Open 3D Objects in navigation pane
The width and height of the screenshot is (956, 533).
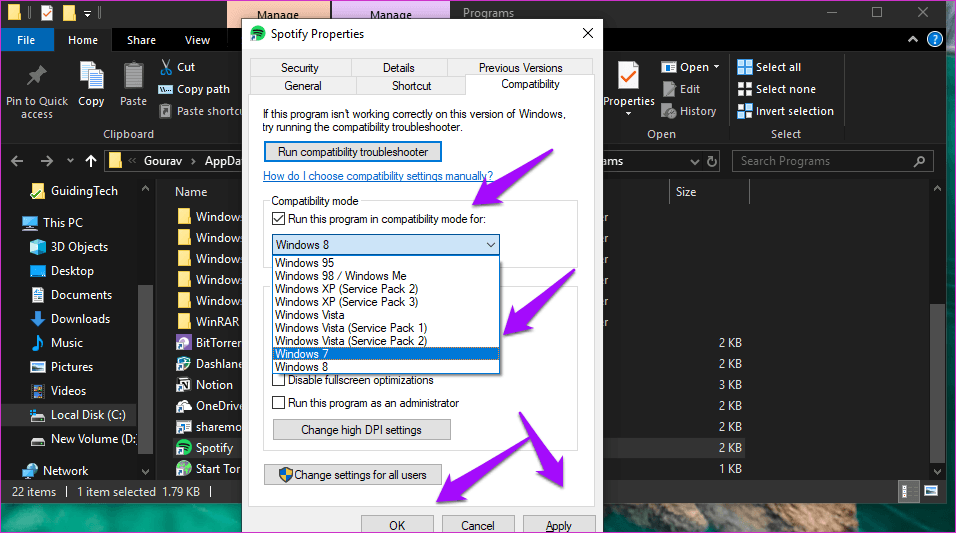(x=79, y=246)
